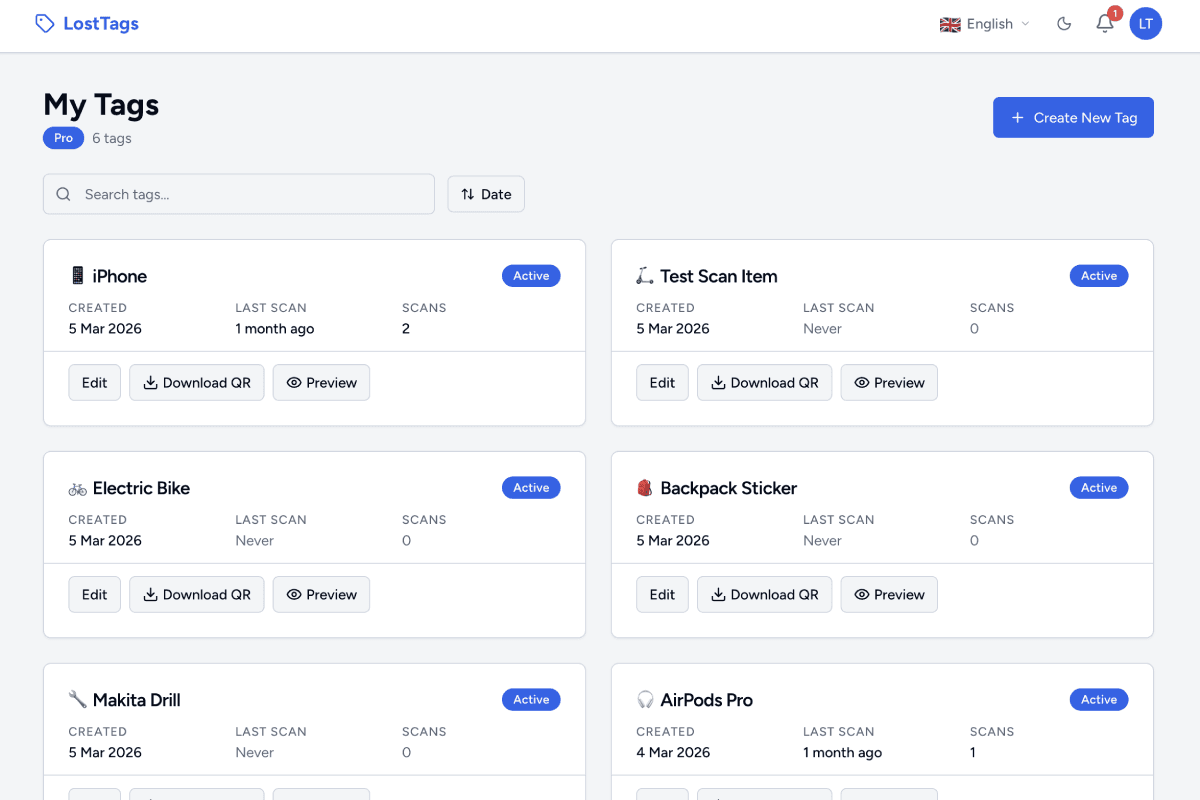Preview the Electric Bike tag
The image size is (1200, 800).
click(x=321, y=594)
